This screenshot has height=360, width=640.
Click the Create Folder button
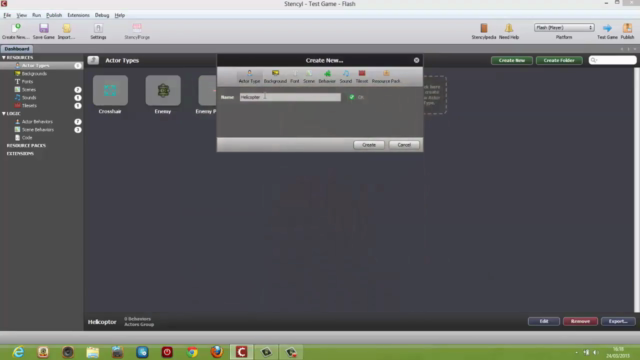pos(559,60)
